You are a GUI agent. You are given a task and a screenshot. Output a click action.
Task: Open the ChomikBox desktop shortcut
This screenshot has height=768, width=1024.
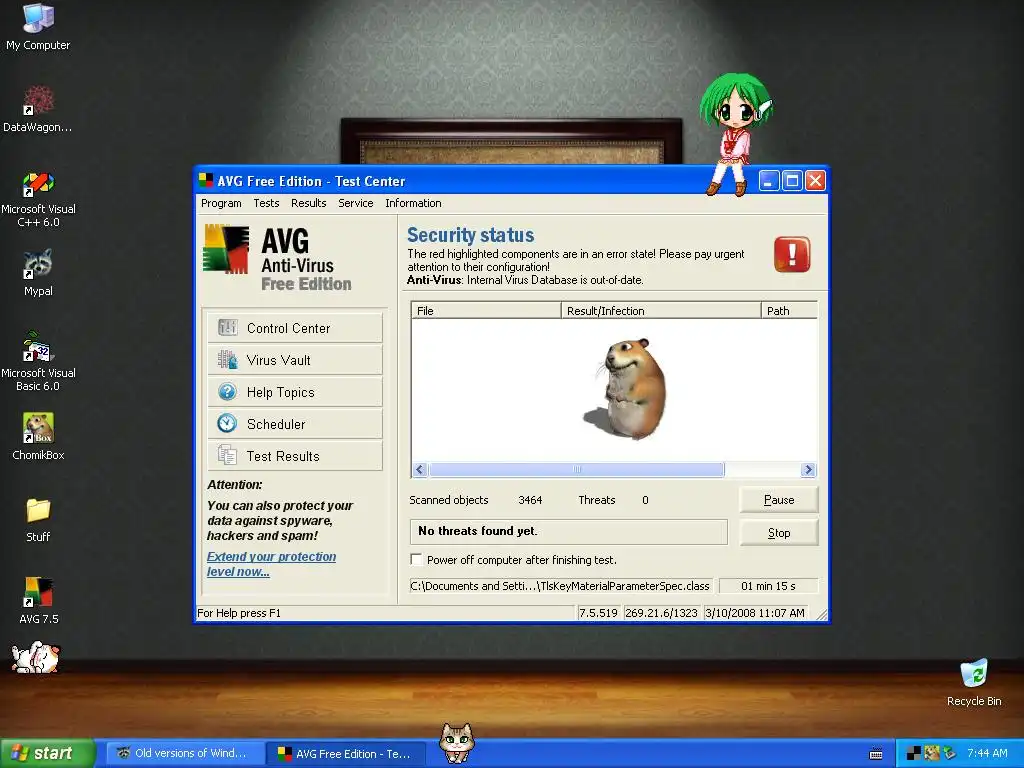pos(38,436)
